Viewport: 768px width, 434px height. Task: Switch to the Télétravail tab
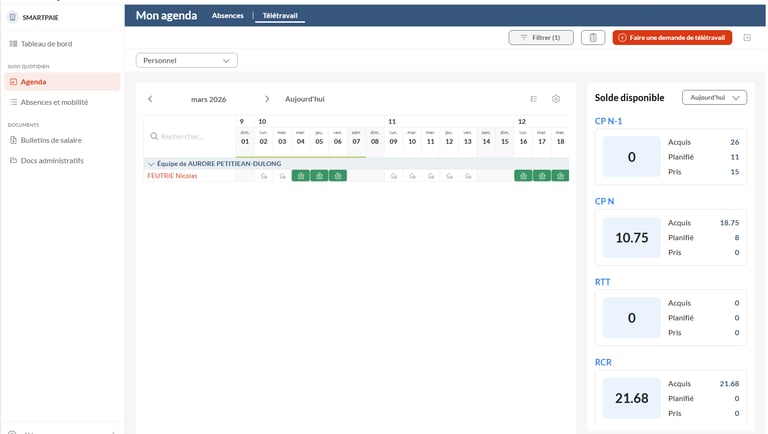pyautogui.click(x=280, y=16)
